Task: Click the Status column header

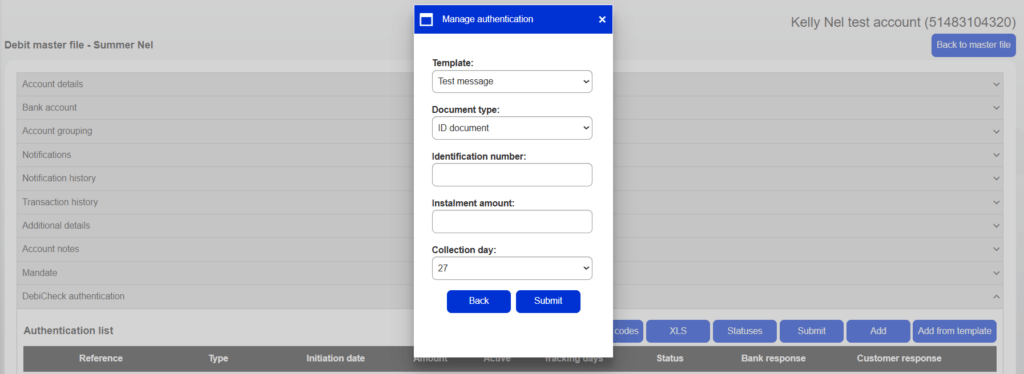Action: (669, 358)
